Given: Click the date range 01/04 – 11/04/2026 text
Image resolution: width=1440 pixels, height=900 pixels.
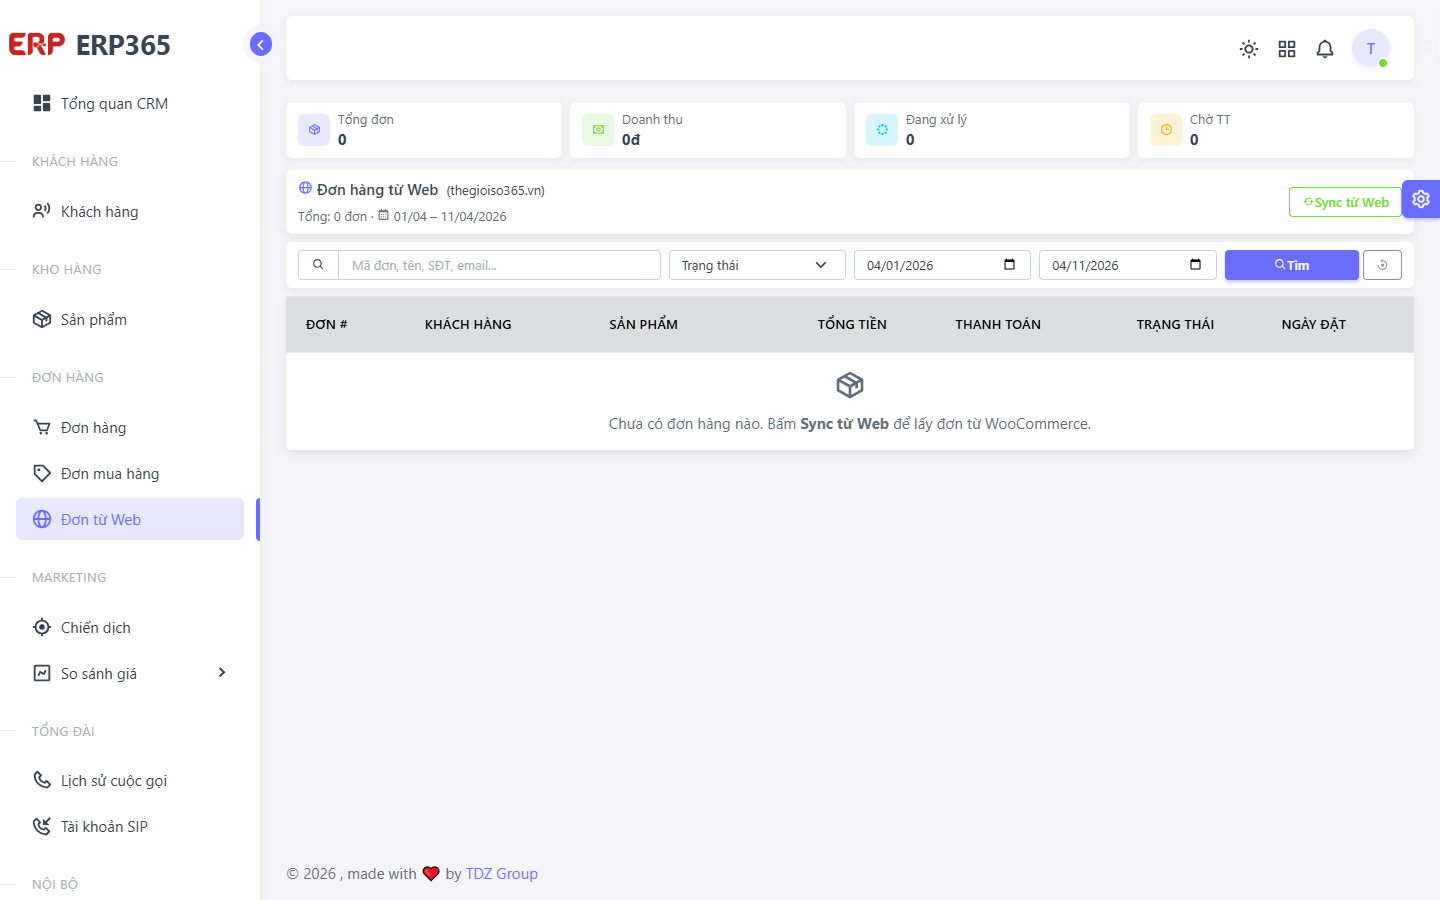Looking at the screenshot, I should click(x=449, y=216).
